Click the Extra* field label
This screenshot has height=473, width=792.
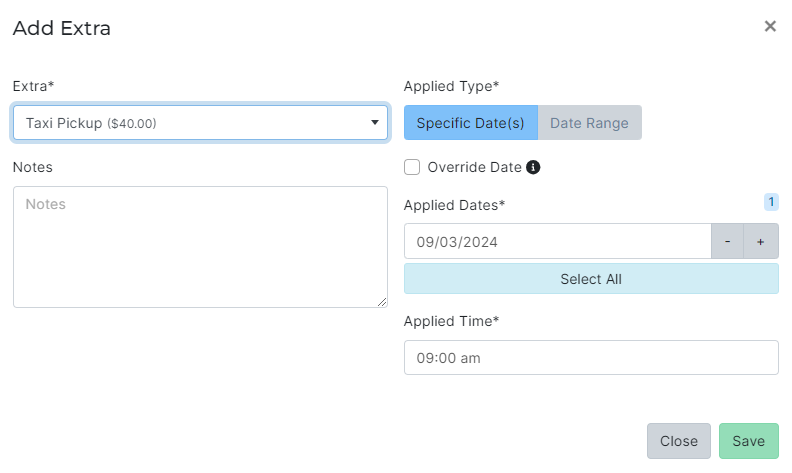tap(33, 86)
